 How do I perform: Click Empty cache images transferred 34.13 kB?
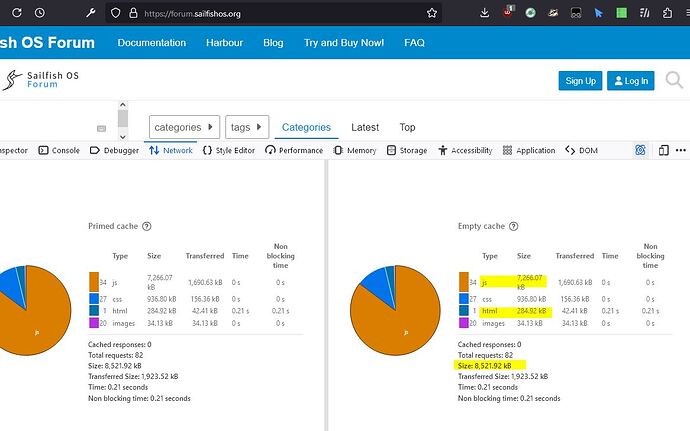[x=574, y=323]
